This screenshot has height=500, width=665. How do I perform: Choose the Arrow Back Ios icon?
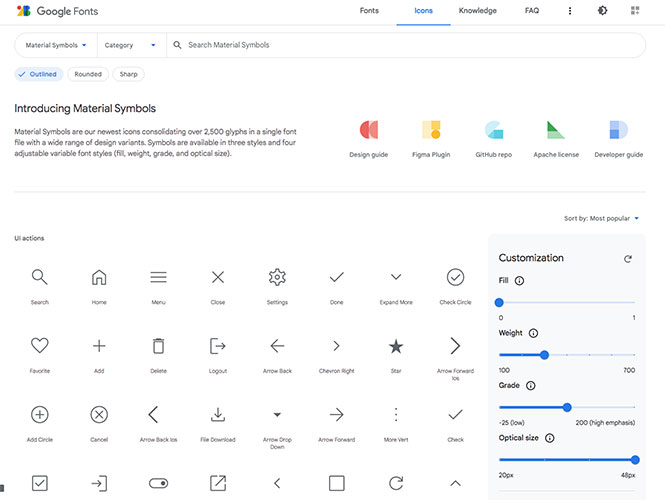(154, 414)
